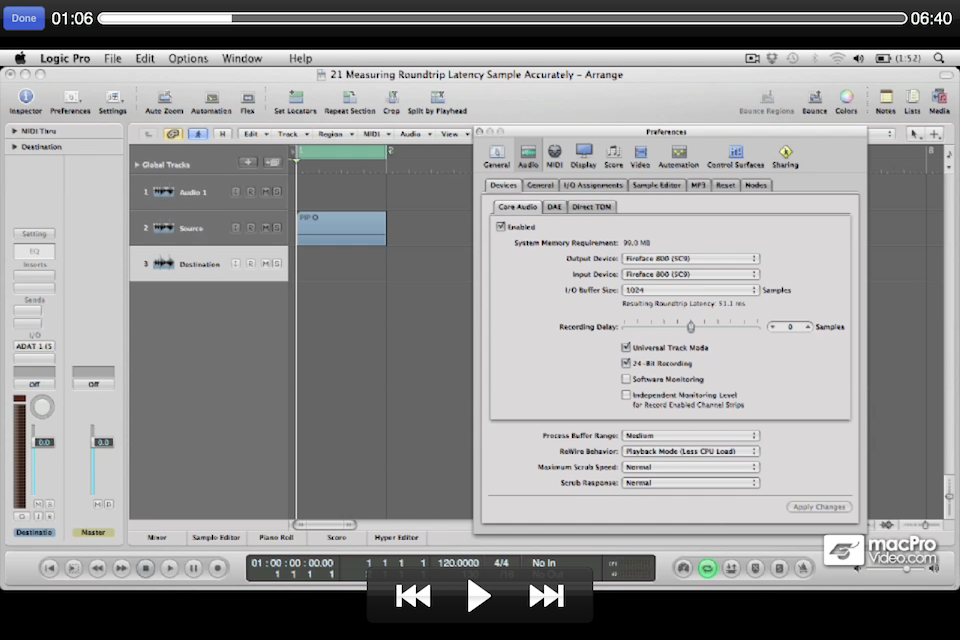Switch to the Sample Editor preferences tab
The height and width of the screenshot is (640, 960).
(x=656, y=185)
